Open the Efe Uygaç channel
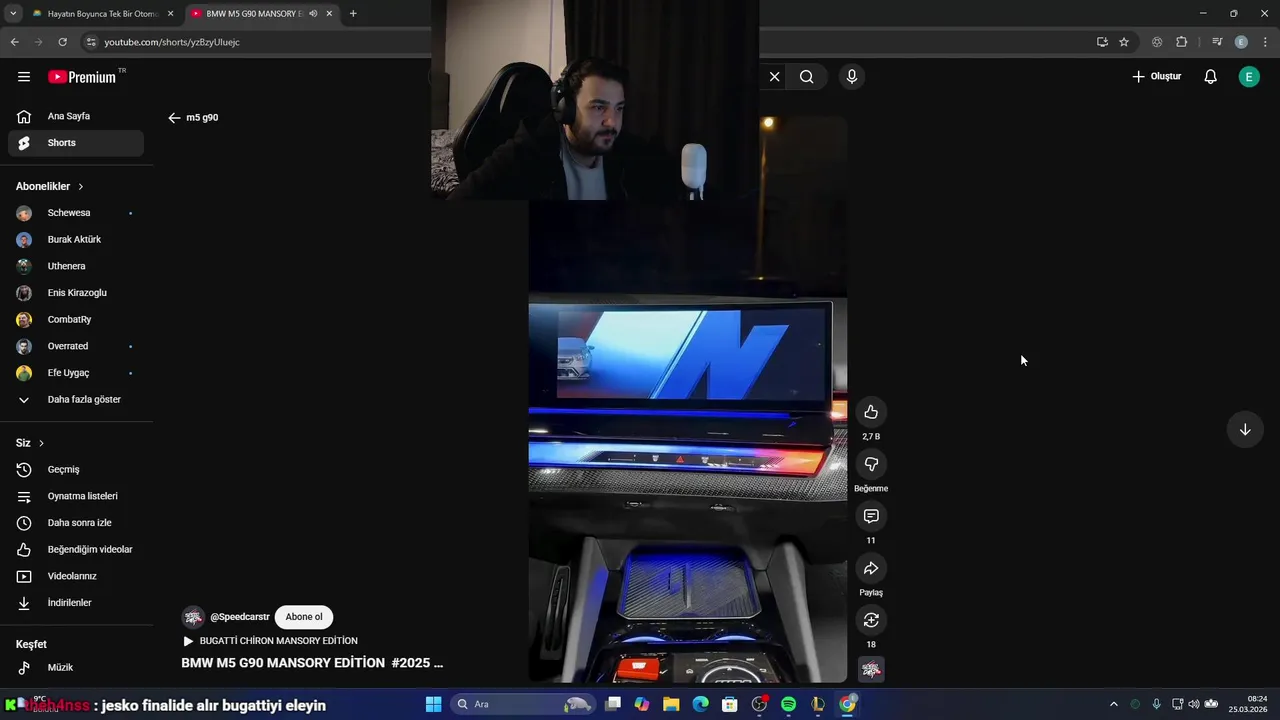The width and height of the screenshot is (1280, 720). [76, 373]
